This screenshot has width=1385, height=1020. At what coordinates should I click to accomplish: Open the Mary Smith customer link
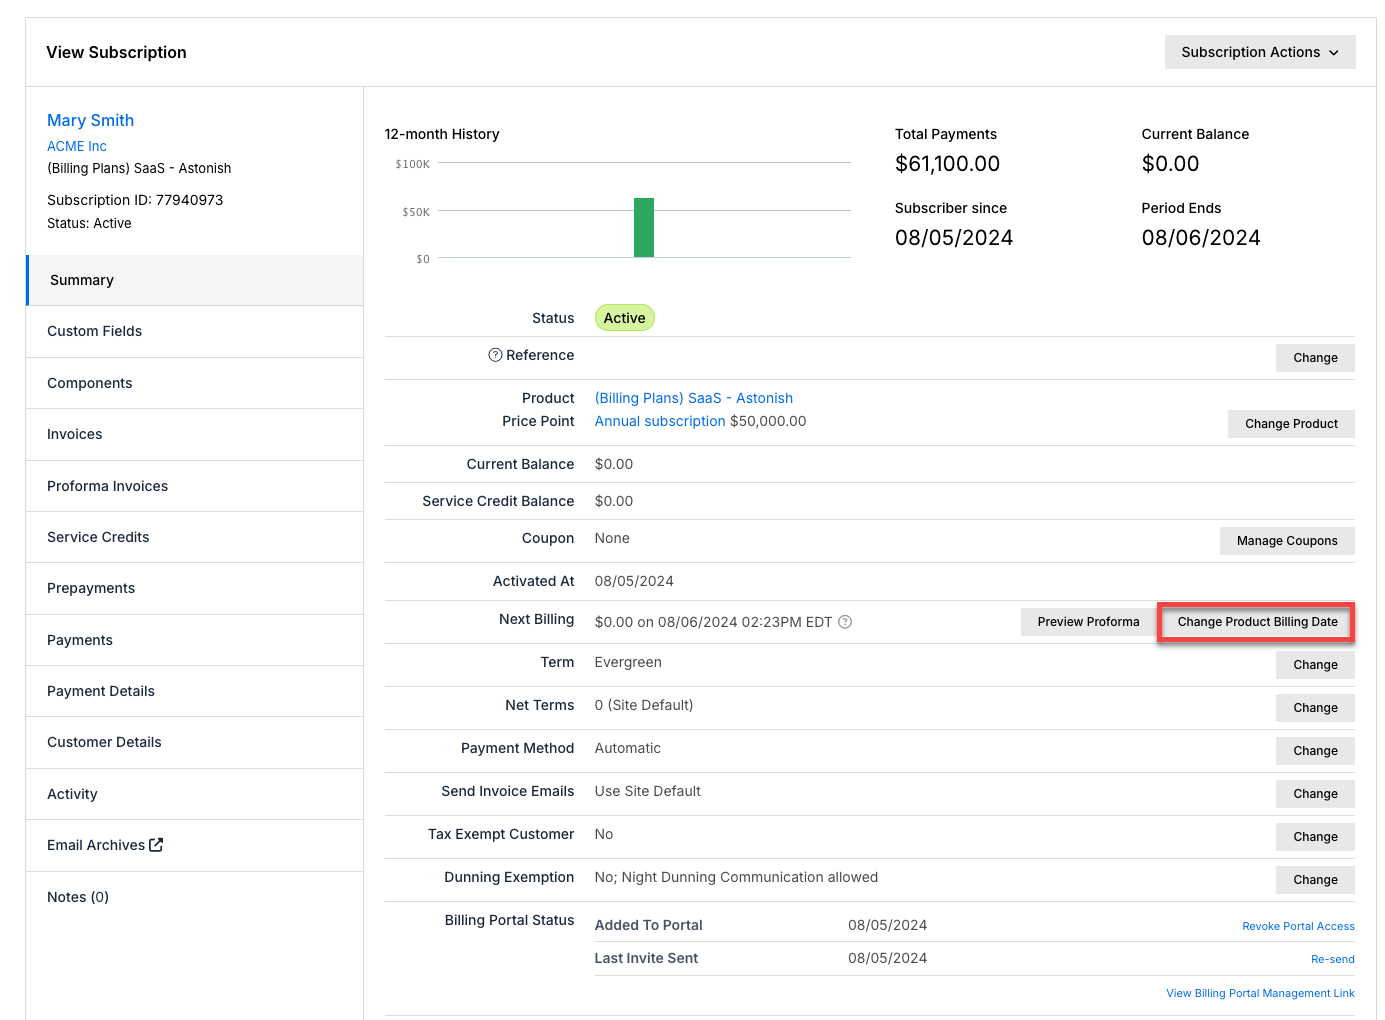pos(90,120)
